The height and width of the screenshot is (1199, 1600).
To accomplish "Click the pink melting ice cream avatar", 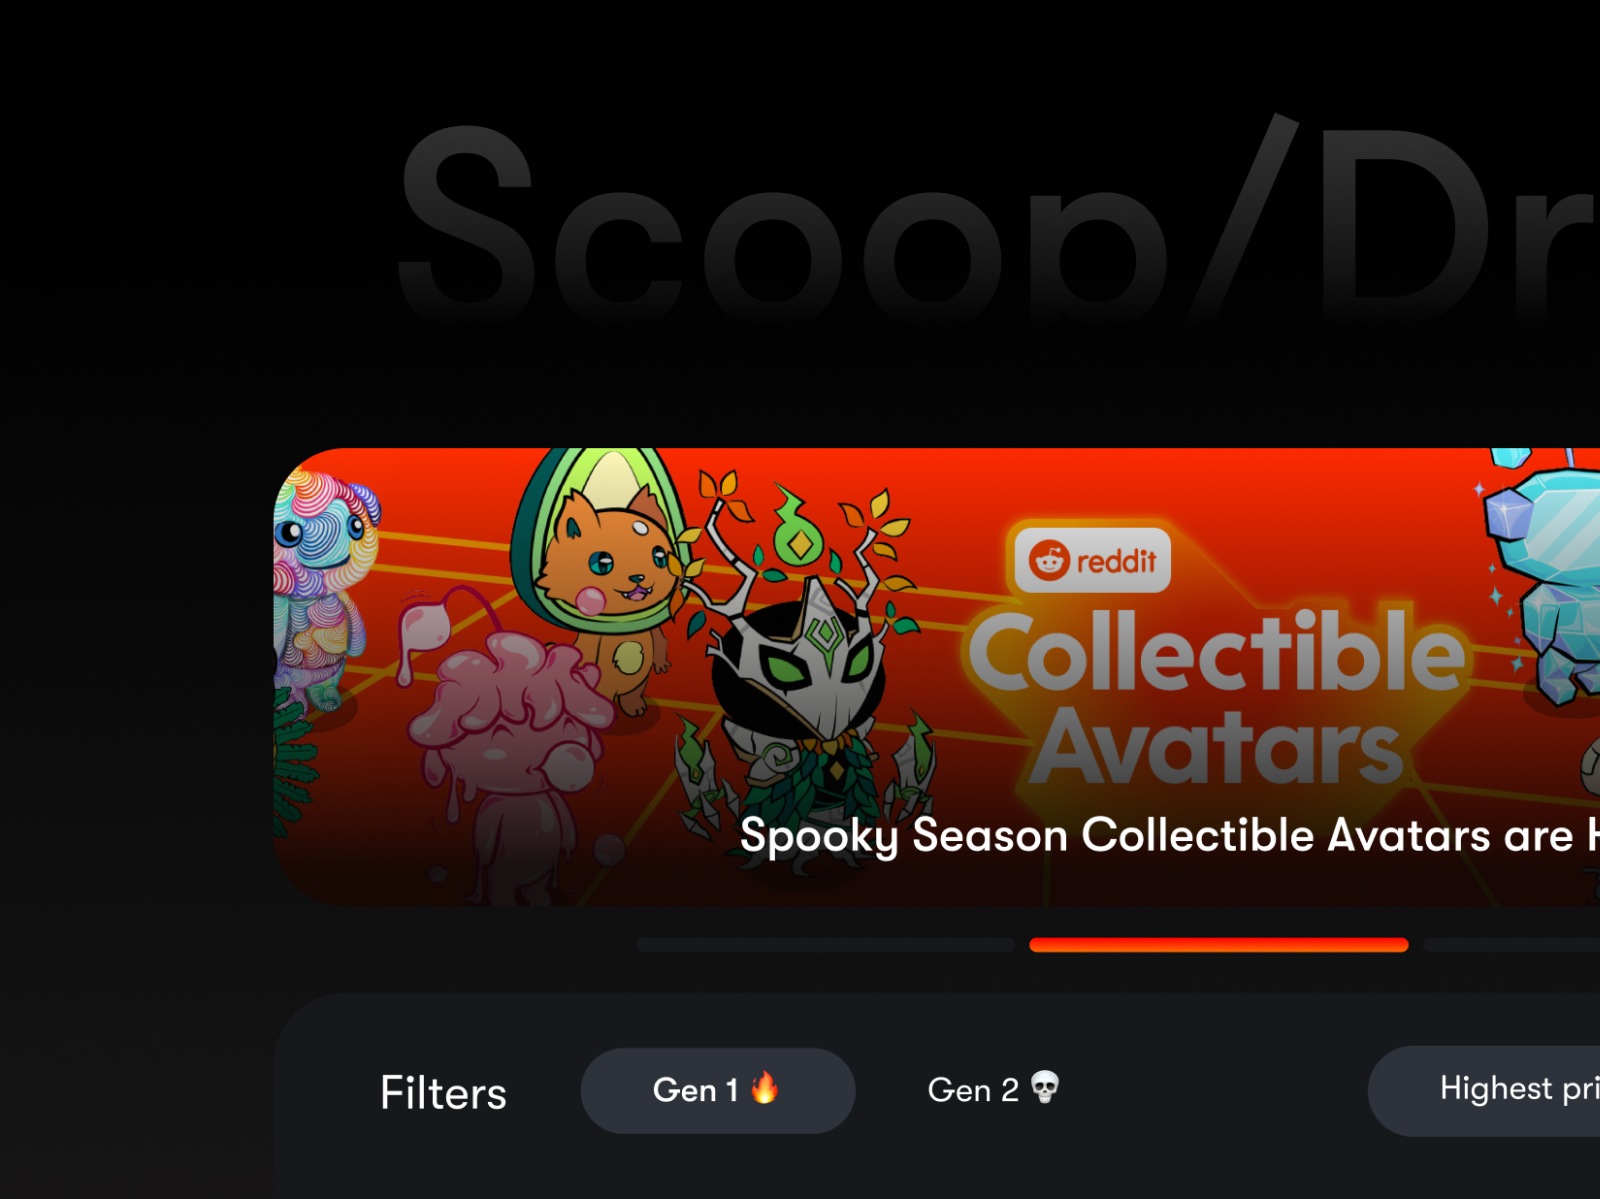I will pos(505,740).
